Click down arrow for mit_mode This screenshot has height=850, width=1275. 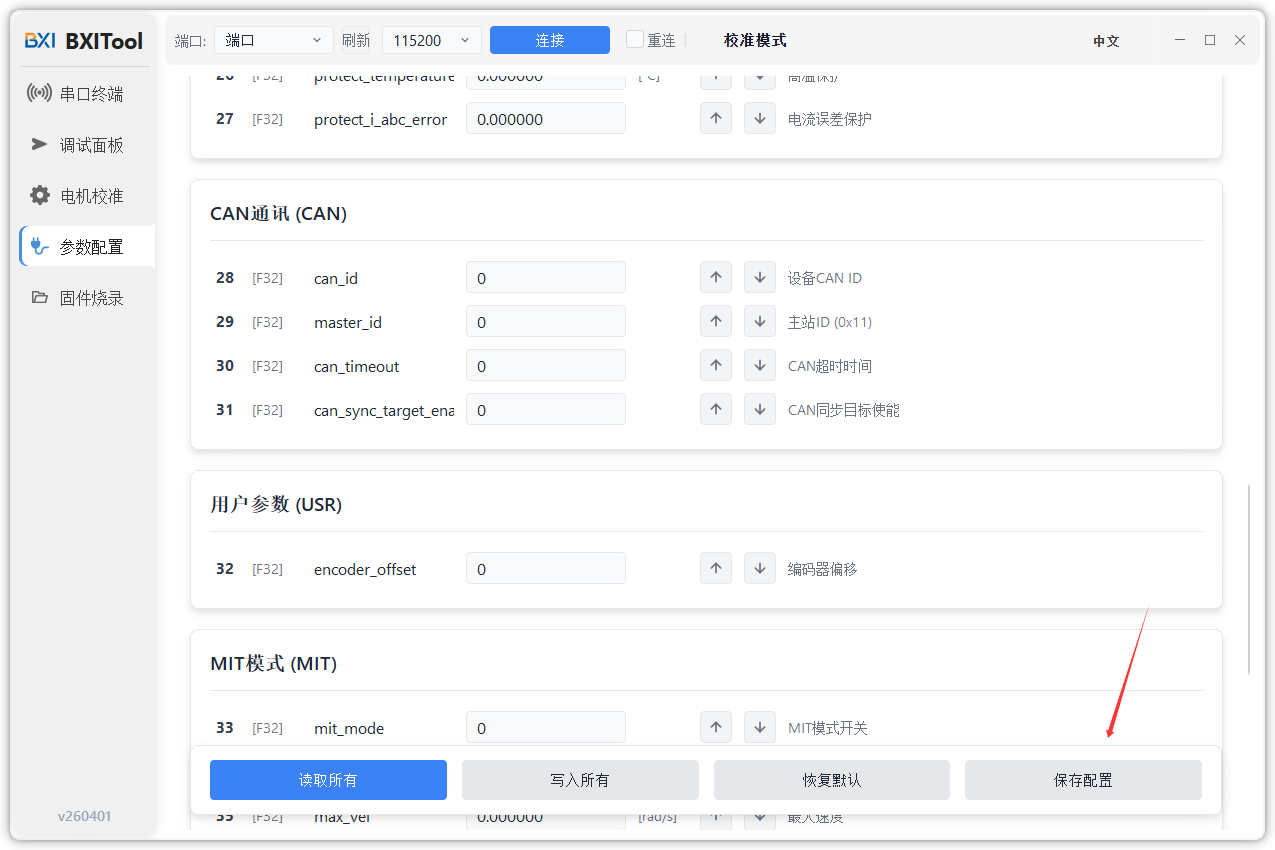click(x=760, y=727)
